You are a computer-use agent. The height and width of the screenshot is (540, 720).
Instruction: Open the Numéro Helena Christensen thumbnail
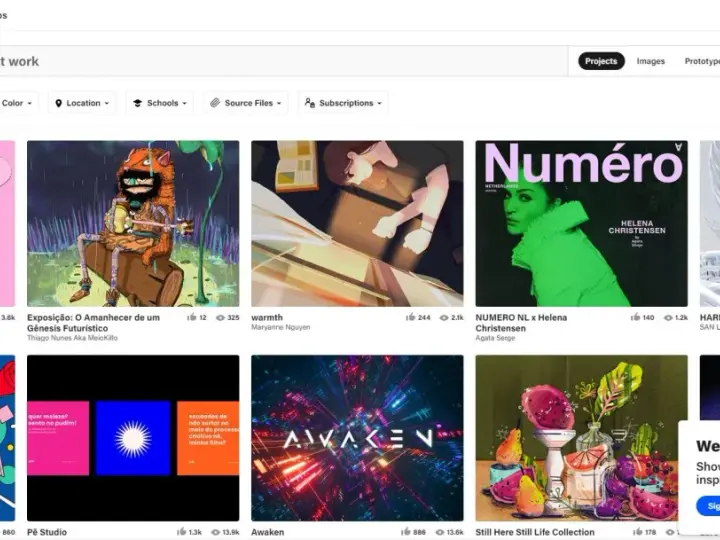(x=581, y=223)
